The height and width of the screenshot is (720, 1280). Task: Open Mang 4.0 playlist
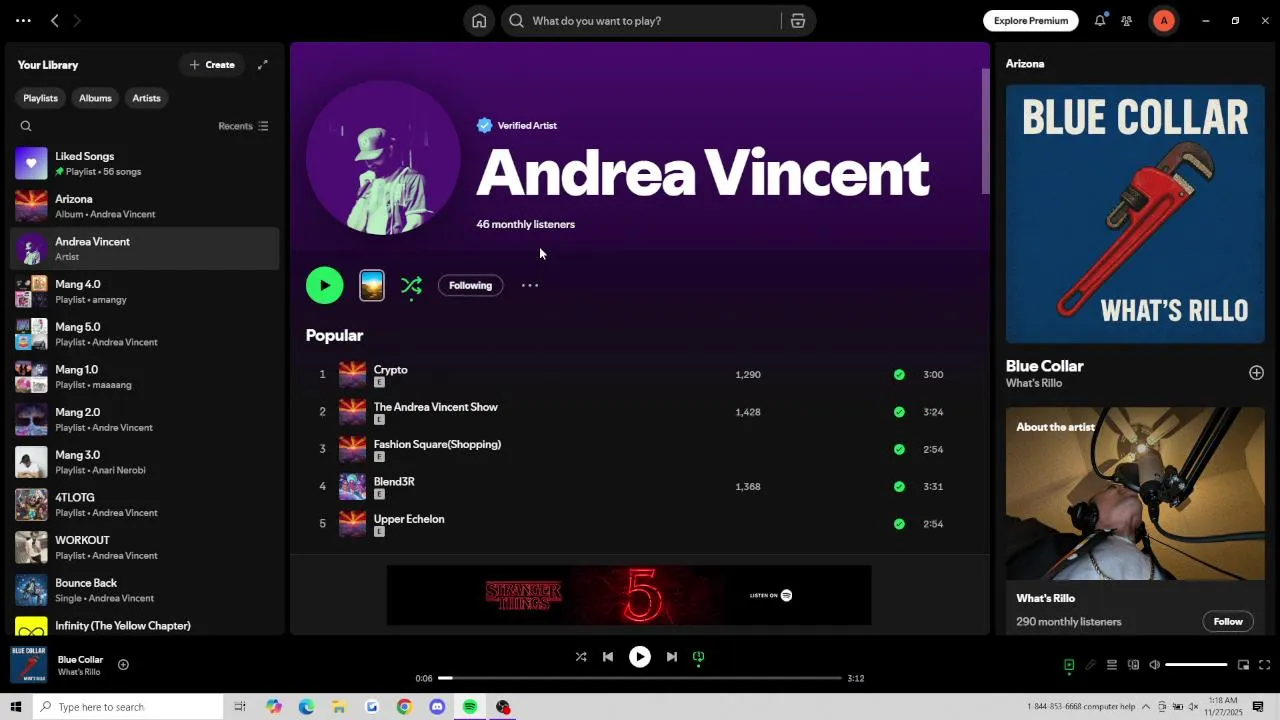point(145,292)
